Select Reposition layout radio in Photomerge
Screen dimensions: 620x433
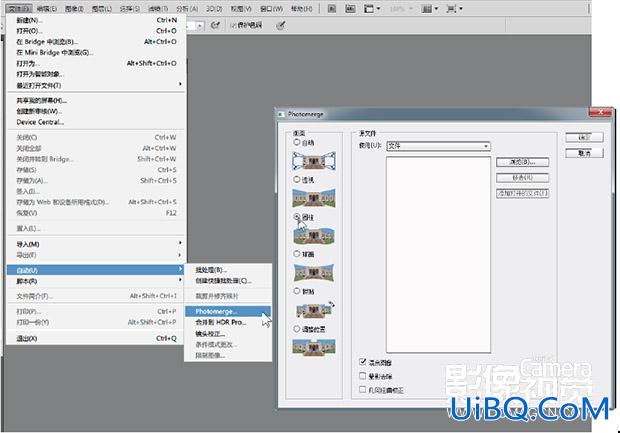click(x=297, y=329)
